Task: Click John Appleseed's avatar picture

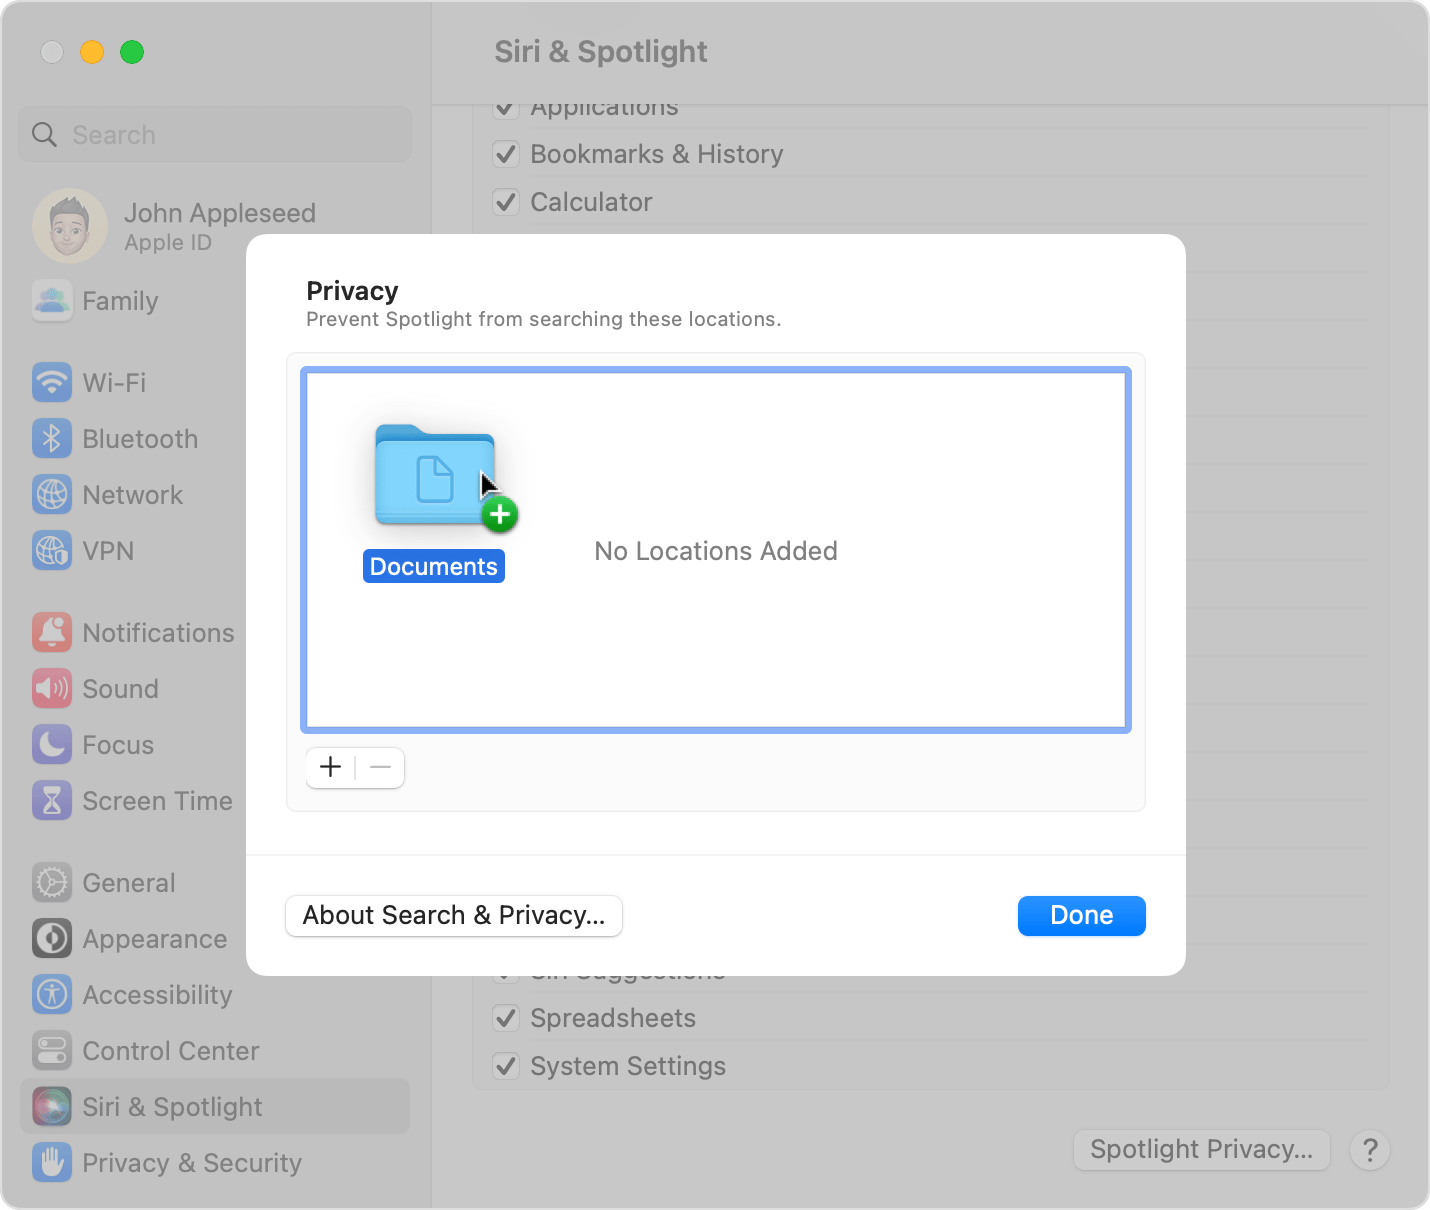Action: click(x=70, y=226)
